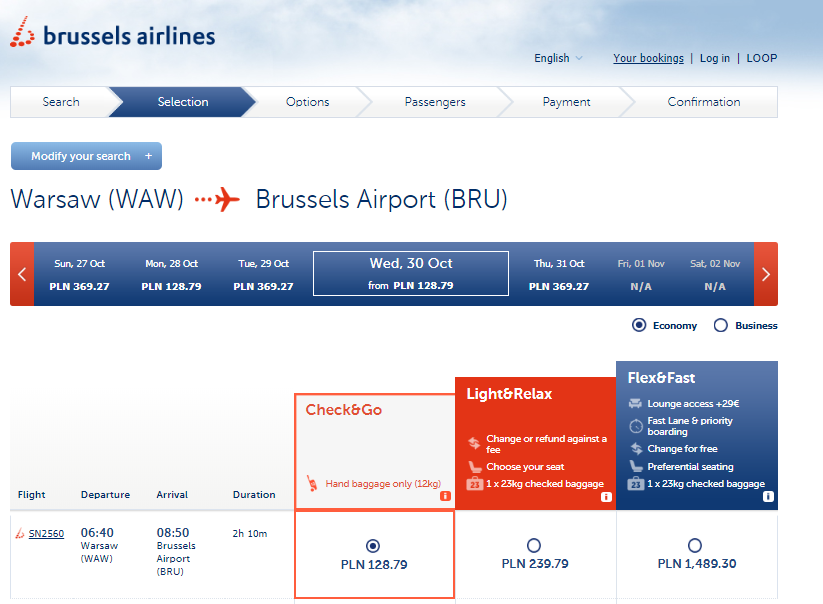
Task: Click the hand baggage icon in Check&Go
Action: pos(312,483)
